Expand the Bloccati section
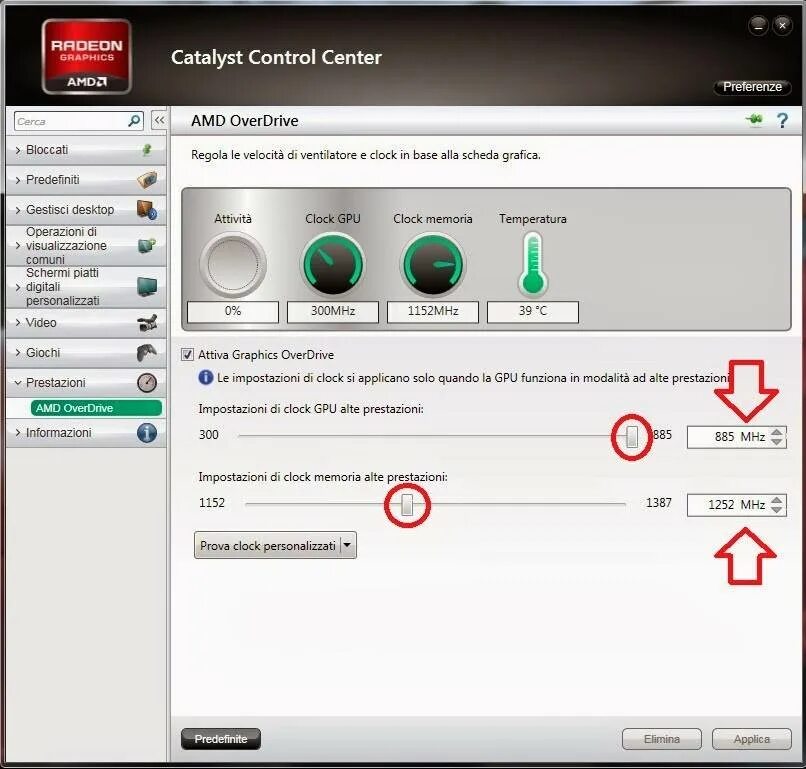The height and width of the screenshot is (769, 806). point(18,150)
